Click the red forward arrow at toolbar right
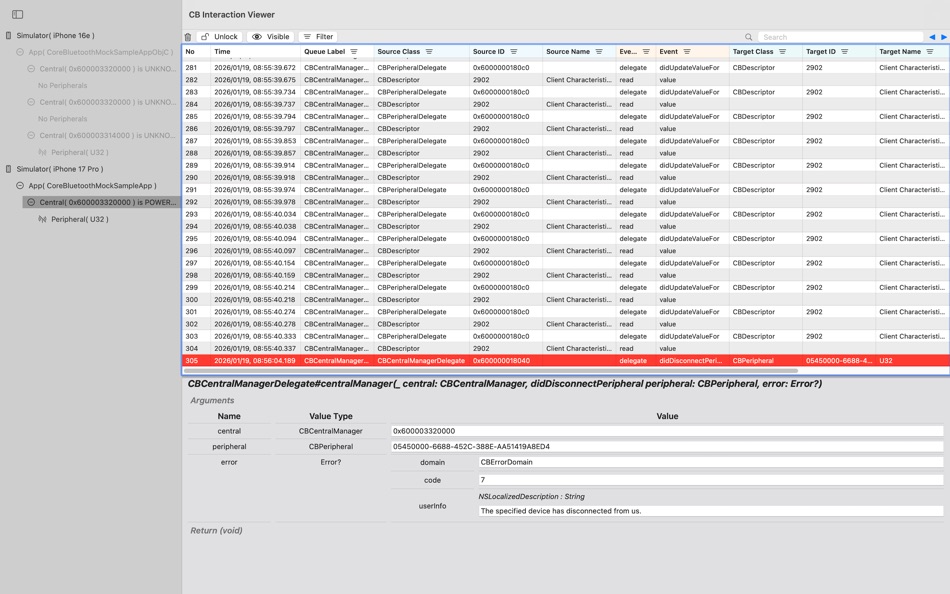Image resolution: width=950 pixels, height=594 pixels. pyautogui.click(x=942, y=37)
